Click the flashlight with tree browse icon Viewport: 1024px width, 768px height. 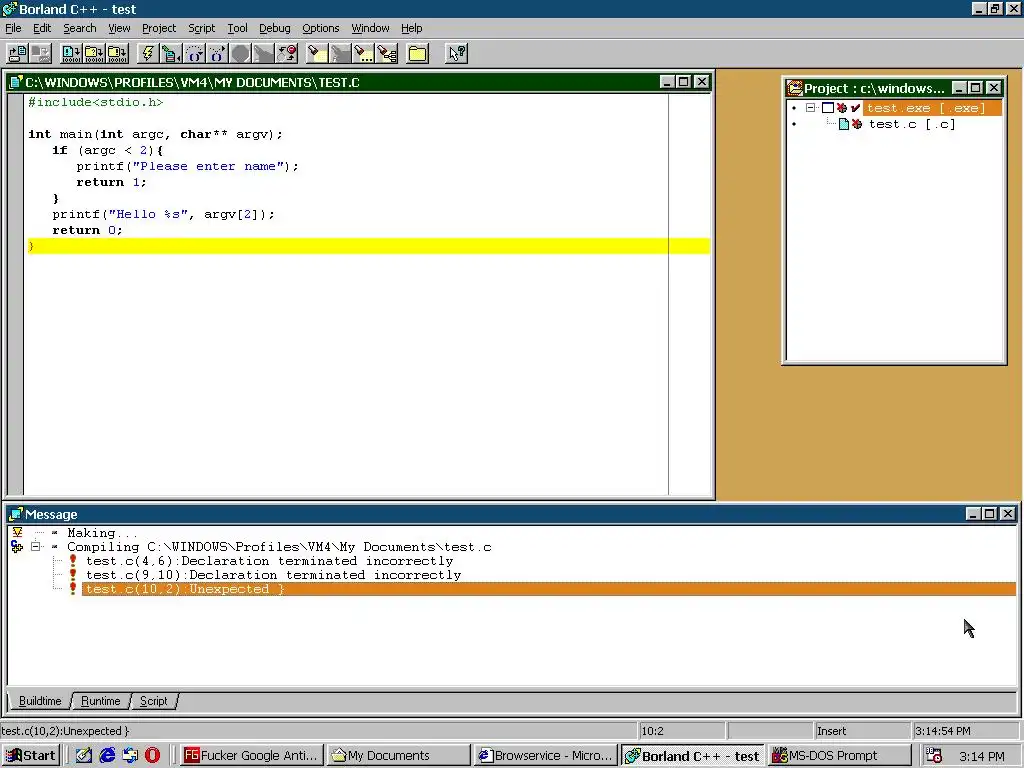(x=387, y=54)
